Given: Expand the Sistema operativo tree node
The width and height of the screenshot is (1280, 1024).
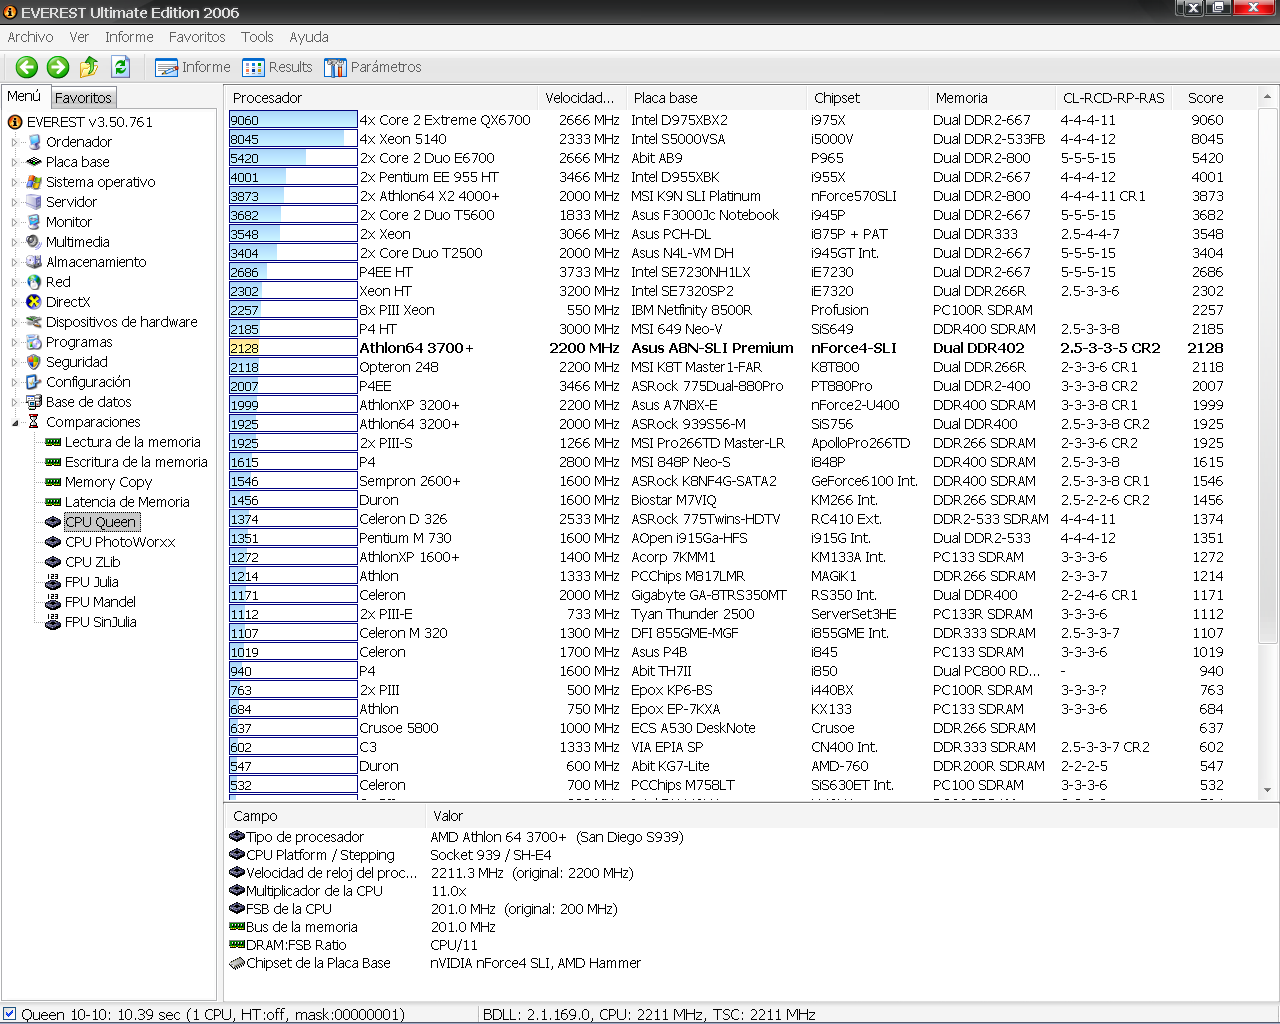Looking at the screenshot, I should (x=15, y=182).
